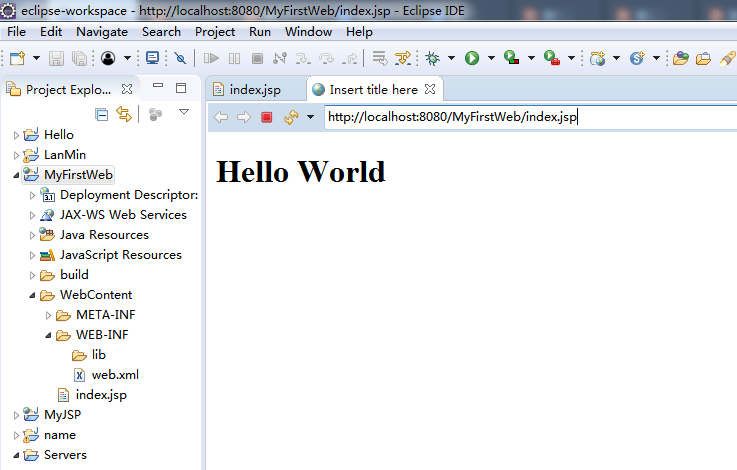
Task: Minimize the Project Explorer panel
Action: [x=158, y=86]
